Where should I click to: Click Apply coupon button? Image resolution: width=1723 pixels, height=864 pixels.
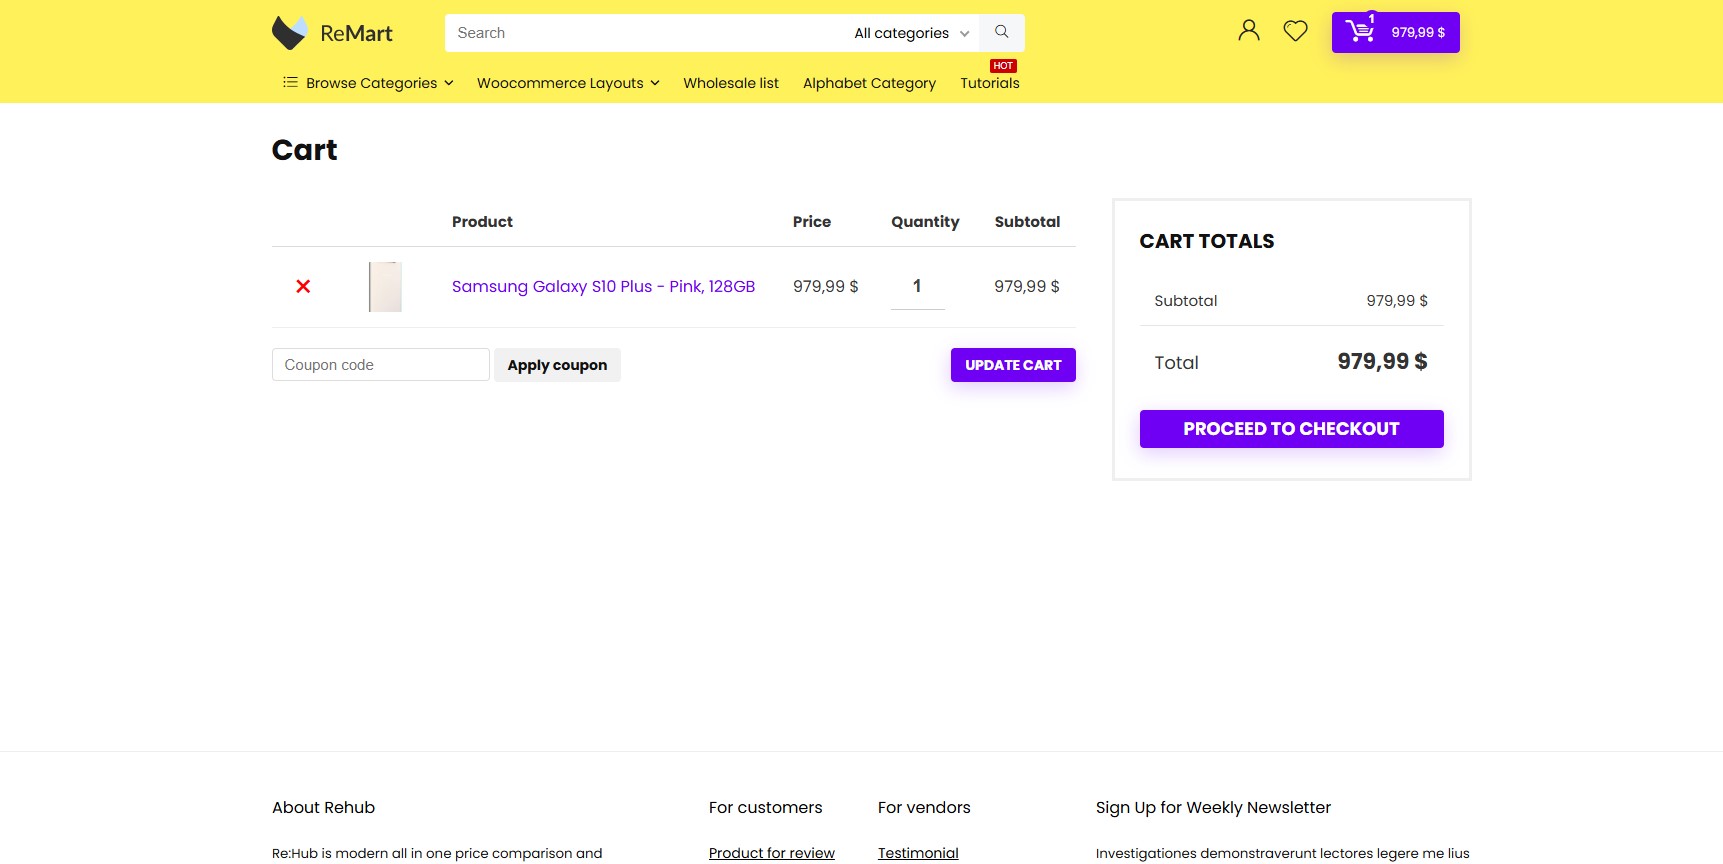(557, 365)
